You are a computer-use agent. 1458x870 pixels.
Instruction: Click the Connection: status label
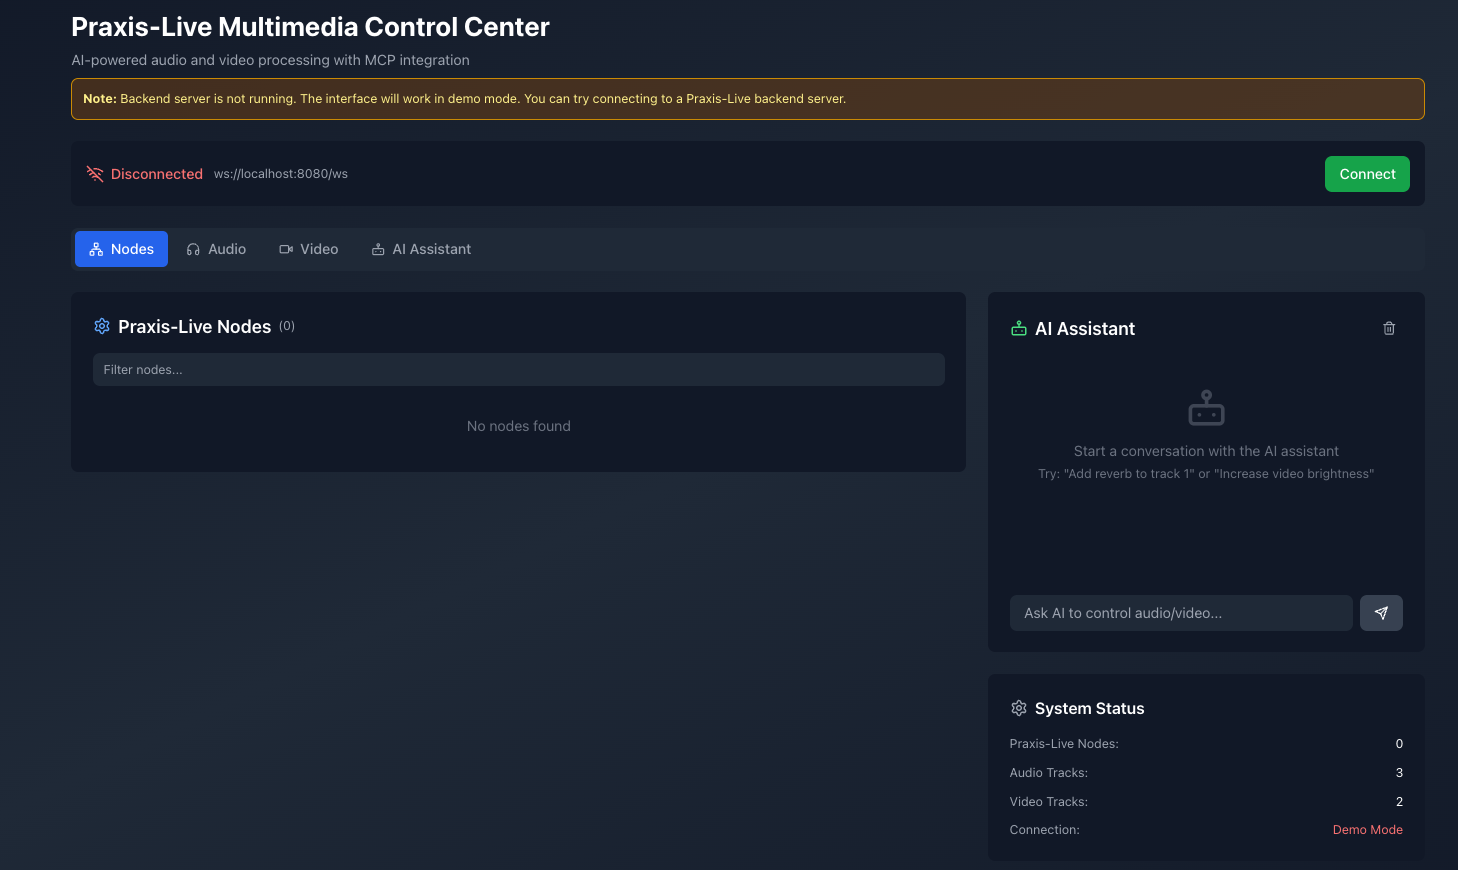click(1045, 830)
